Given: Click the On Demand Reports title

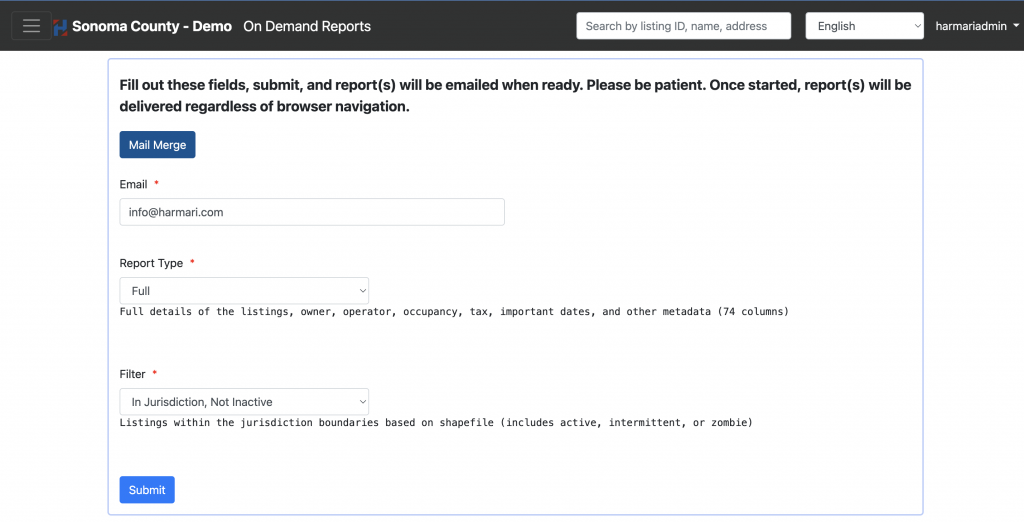Looking at the screenshot, I should point(307,26).
